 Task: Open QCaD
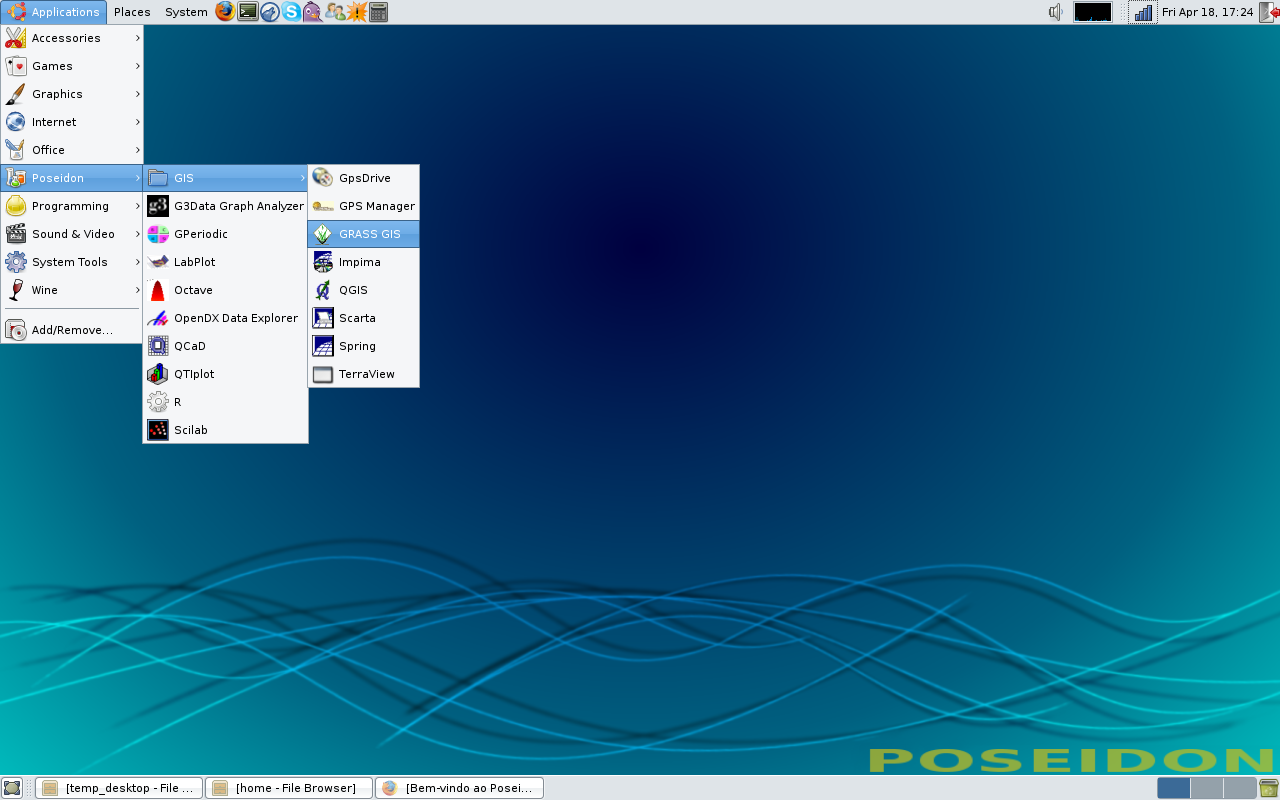(226, 346)
